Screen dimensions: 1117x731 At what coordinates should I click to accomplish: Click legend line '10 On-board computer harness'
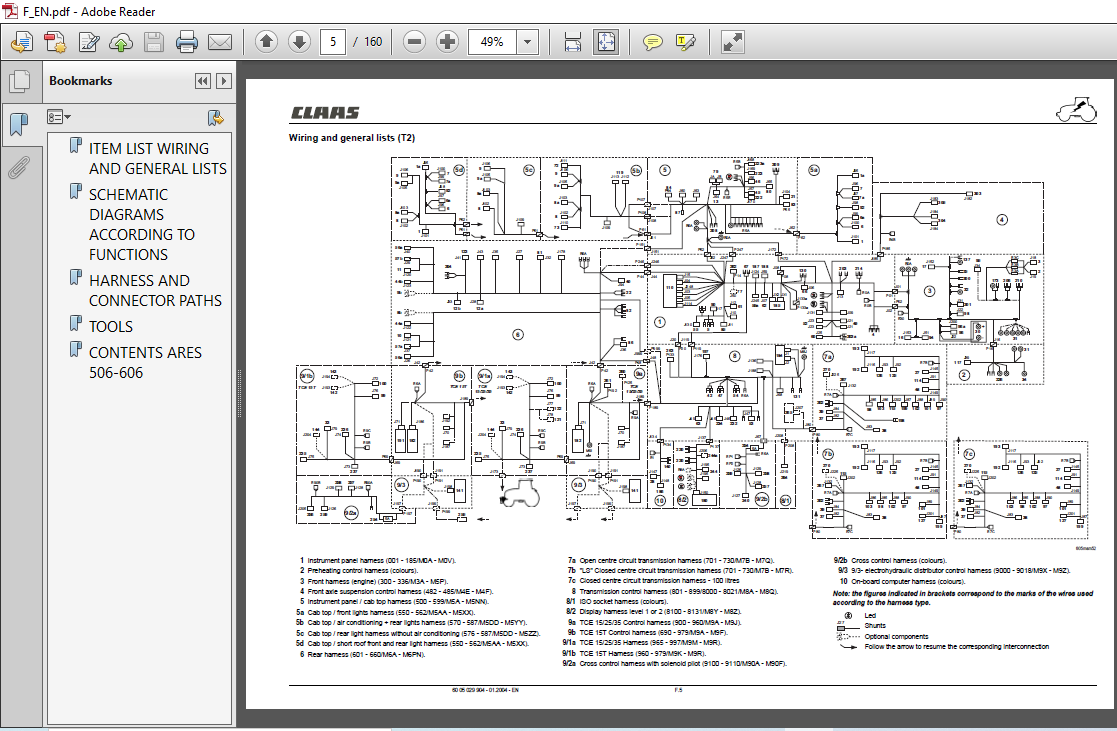[x=901, y=581]
